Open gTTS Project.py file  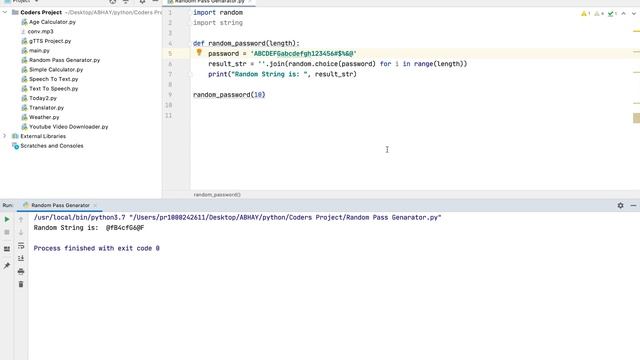click(x=50, y=41)
